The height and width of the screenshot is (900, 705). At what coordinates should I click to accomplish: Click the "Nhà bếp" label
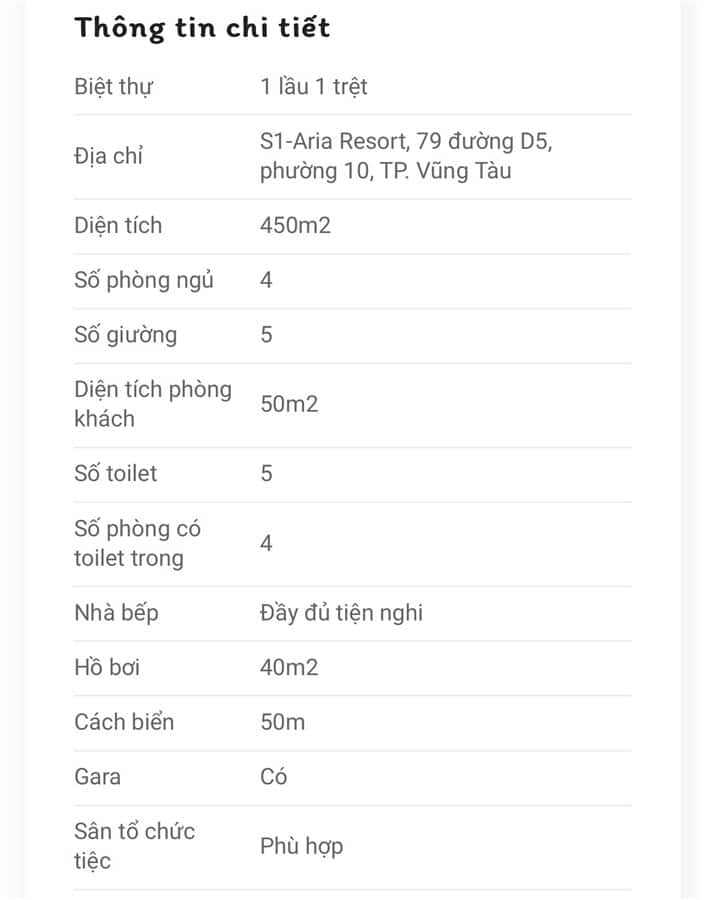pos(116,612)
